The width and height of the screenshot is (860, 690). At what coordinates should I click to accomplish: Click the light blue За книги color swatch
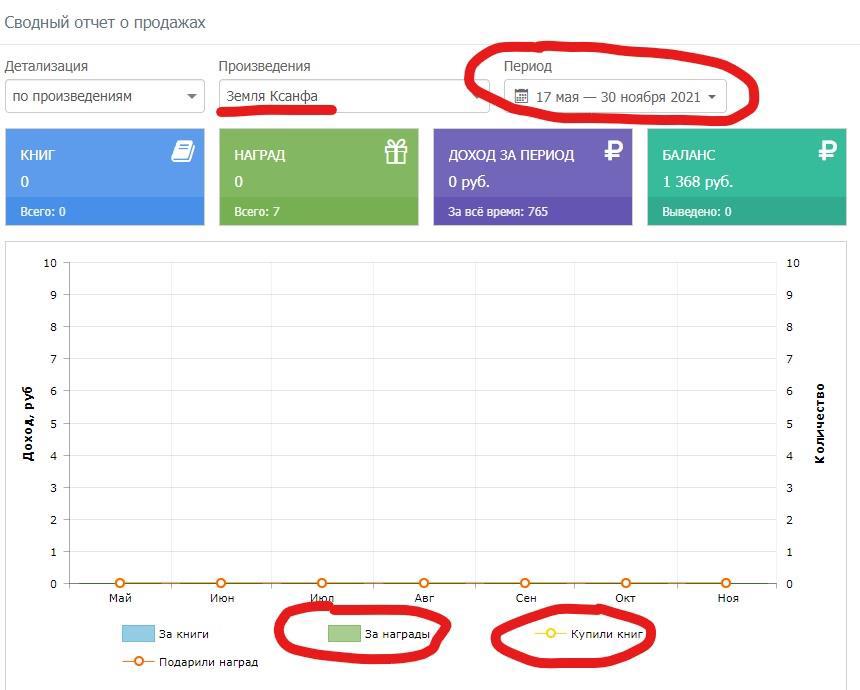click(x=137, y=634)
